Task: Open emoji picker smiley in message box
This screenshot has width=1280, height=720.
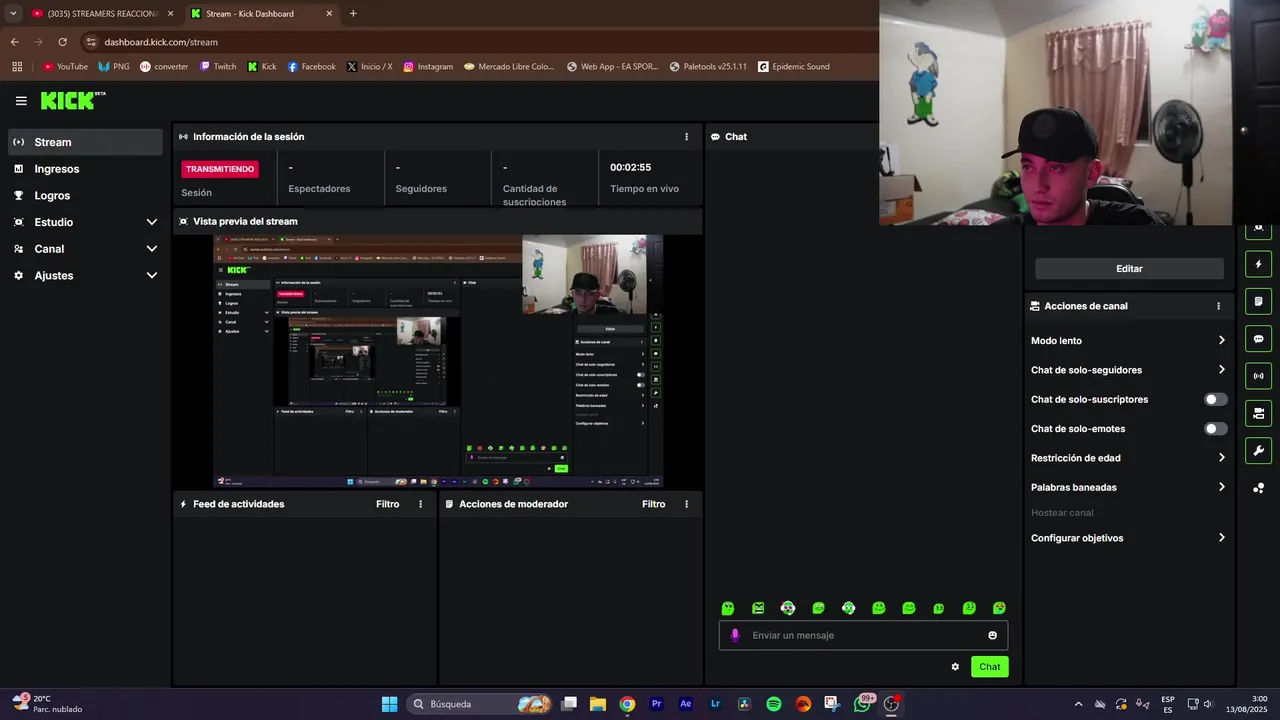Action: 992,635
